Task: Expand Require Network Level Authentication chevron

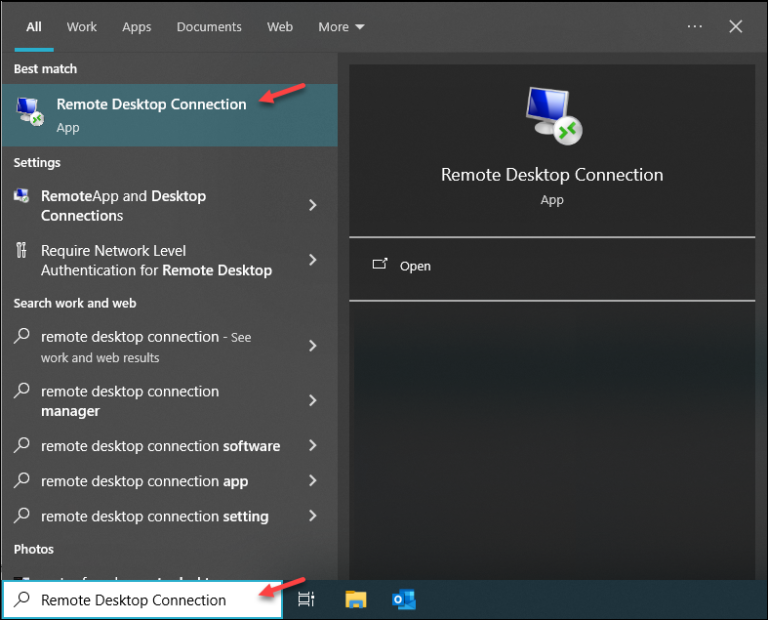Action: [312, 260]
